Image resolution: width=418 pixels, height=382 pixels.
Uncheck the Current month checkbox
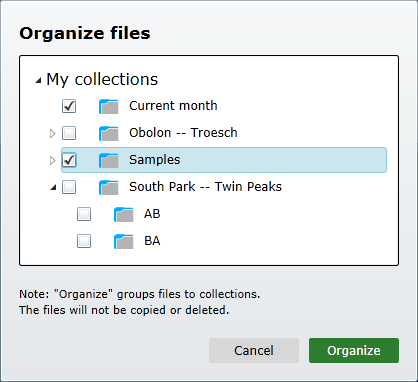69,106
